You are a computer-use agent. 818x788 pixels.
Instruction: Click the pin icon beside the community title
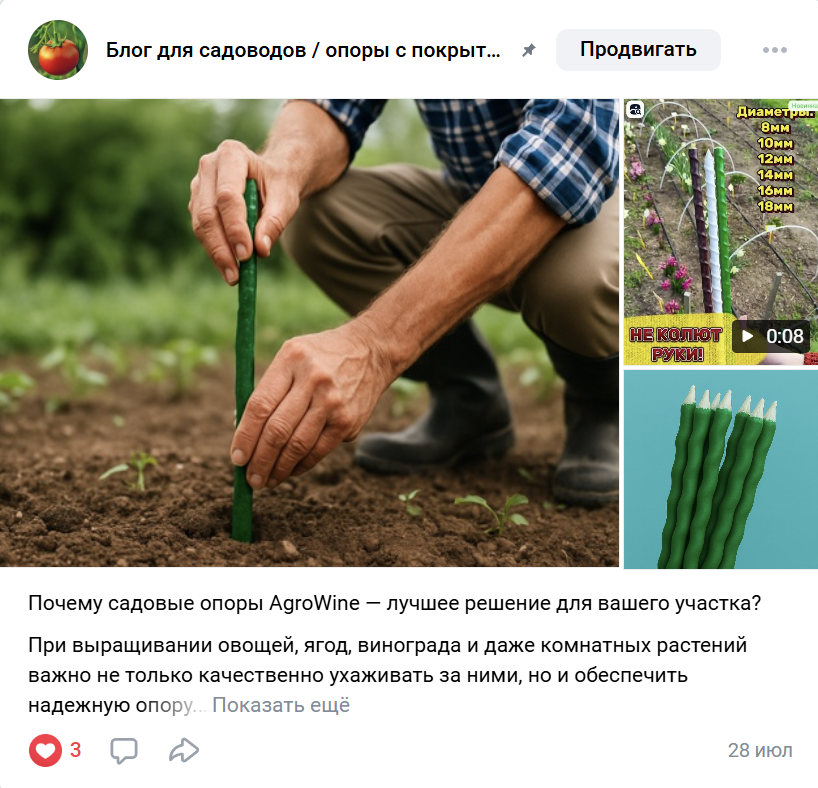click(529, 50)
